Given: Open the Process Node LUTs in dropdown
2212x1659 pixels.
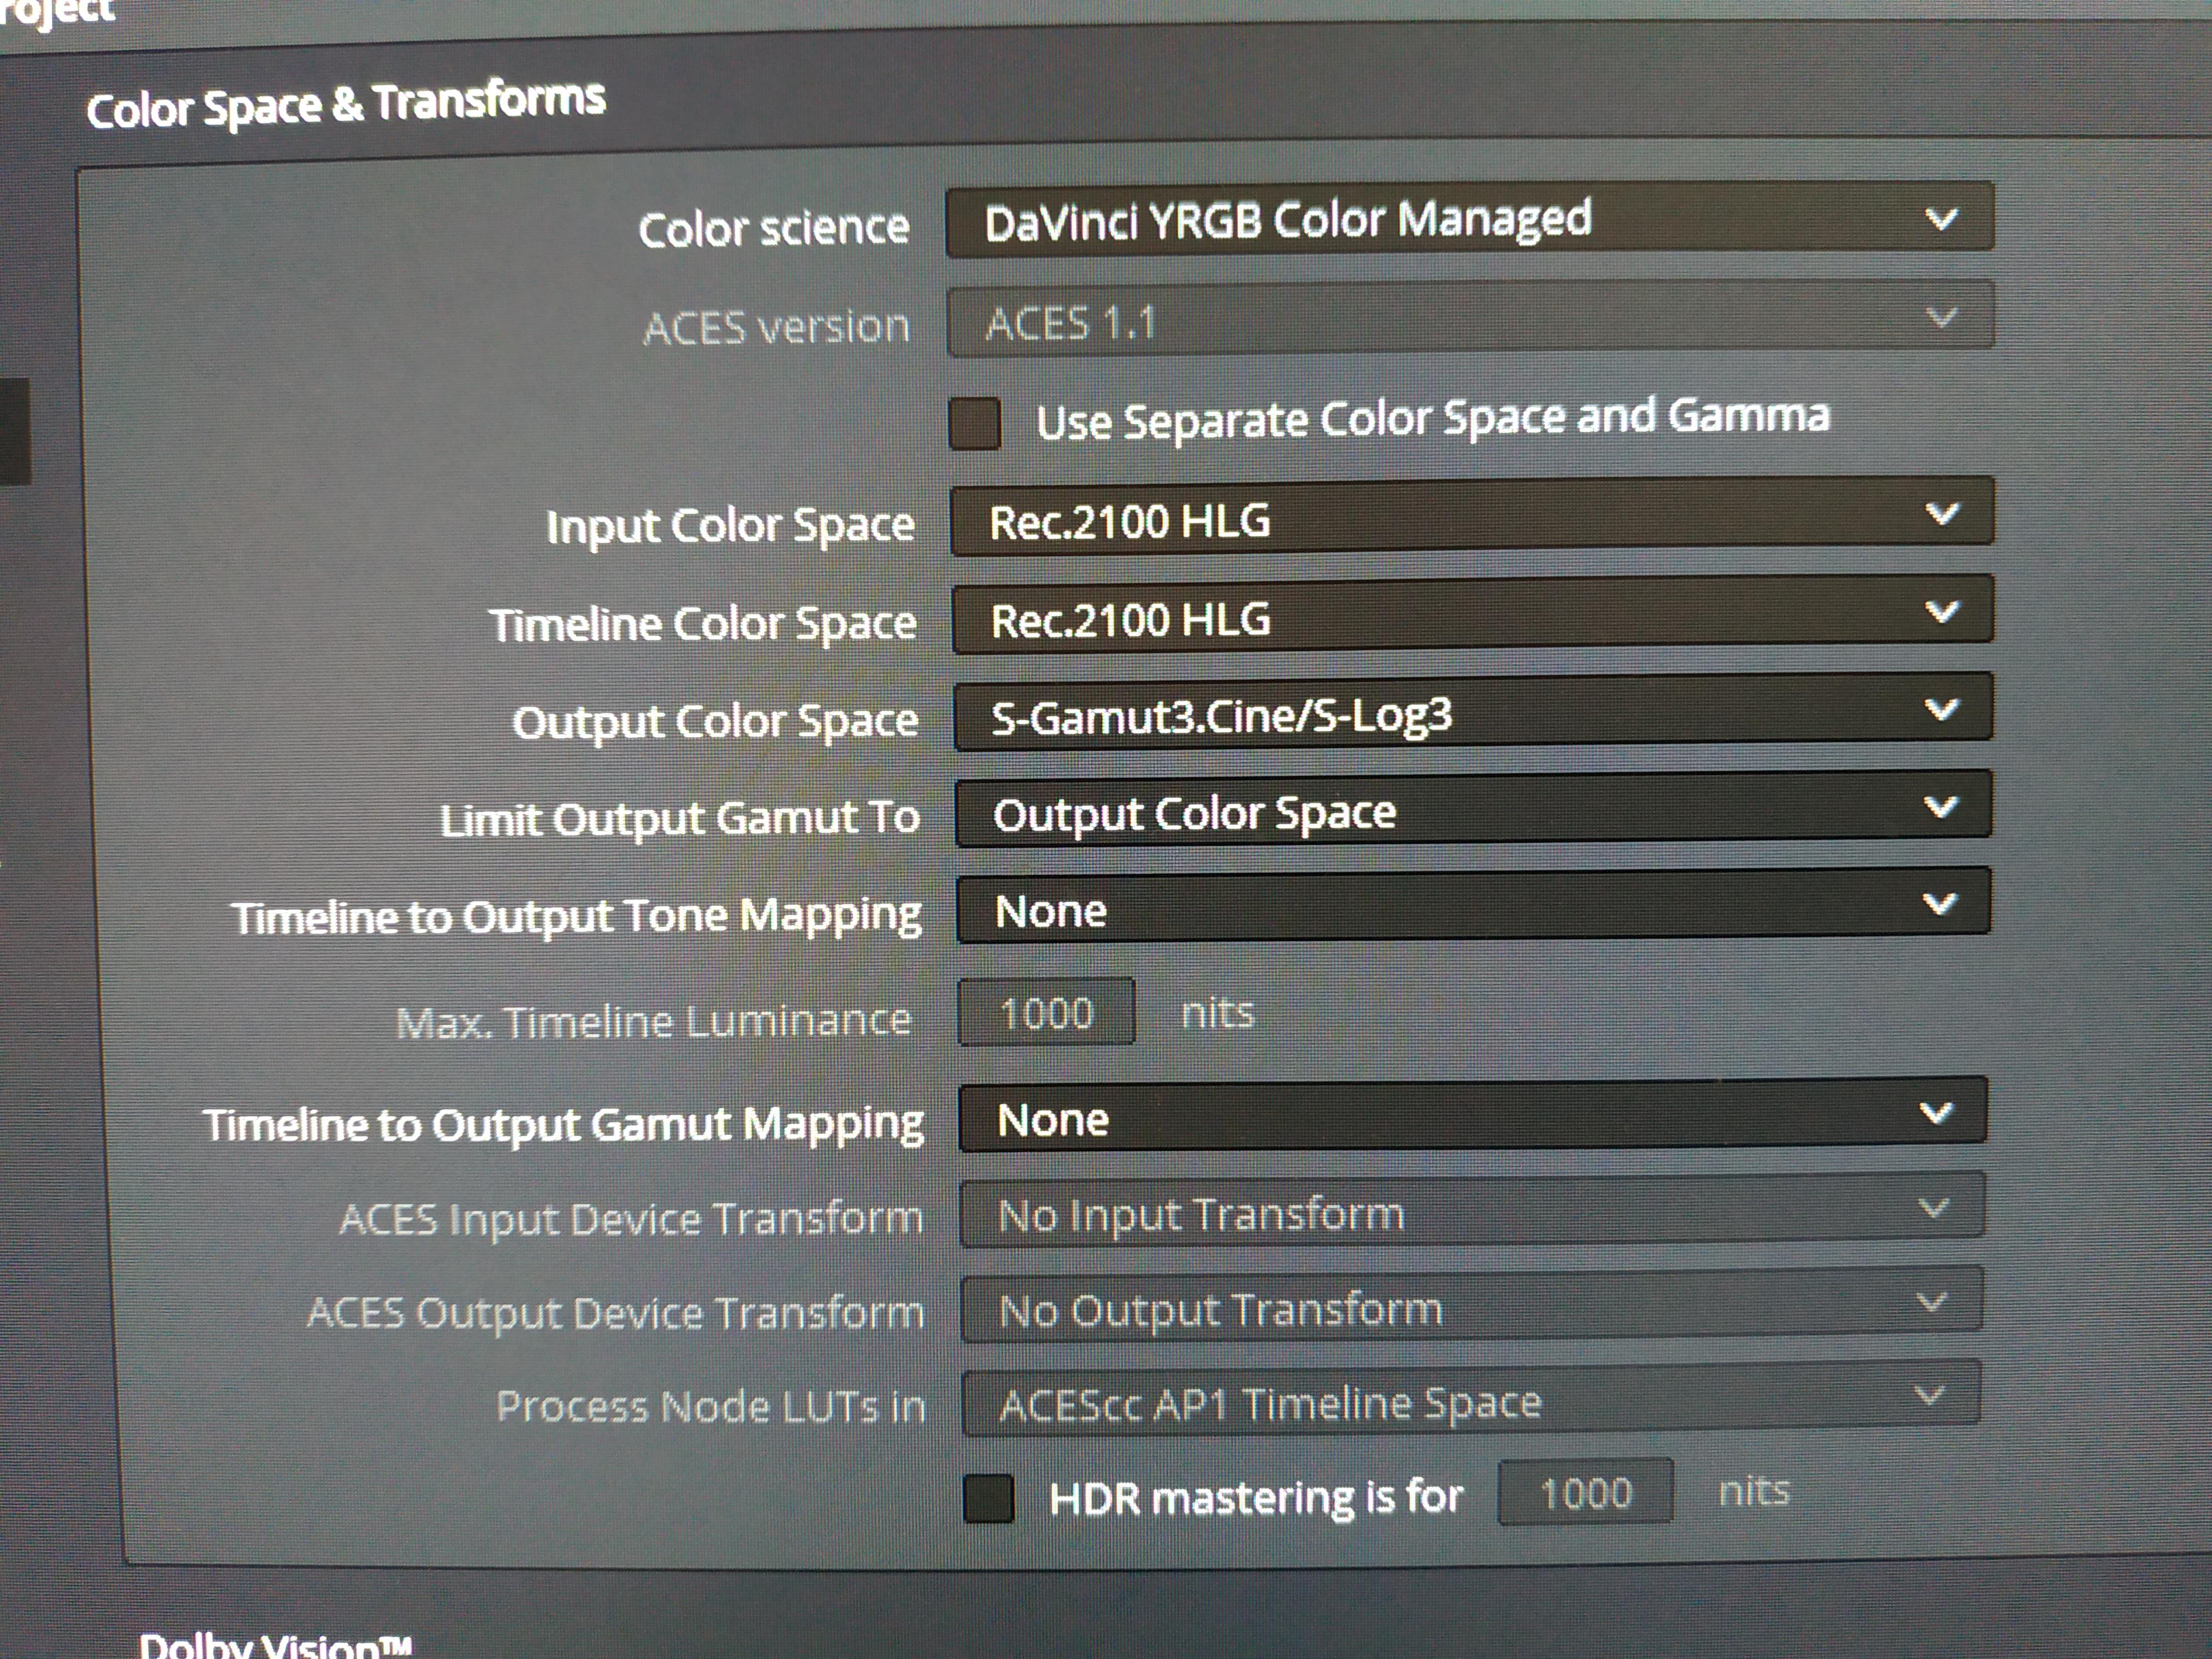Looking at the screenshot, I should [1471, 1399].
